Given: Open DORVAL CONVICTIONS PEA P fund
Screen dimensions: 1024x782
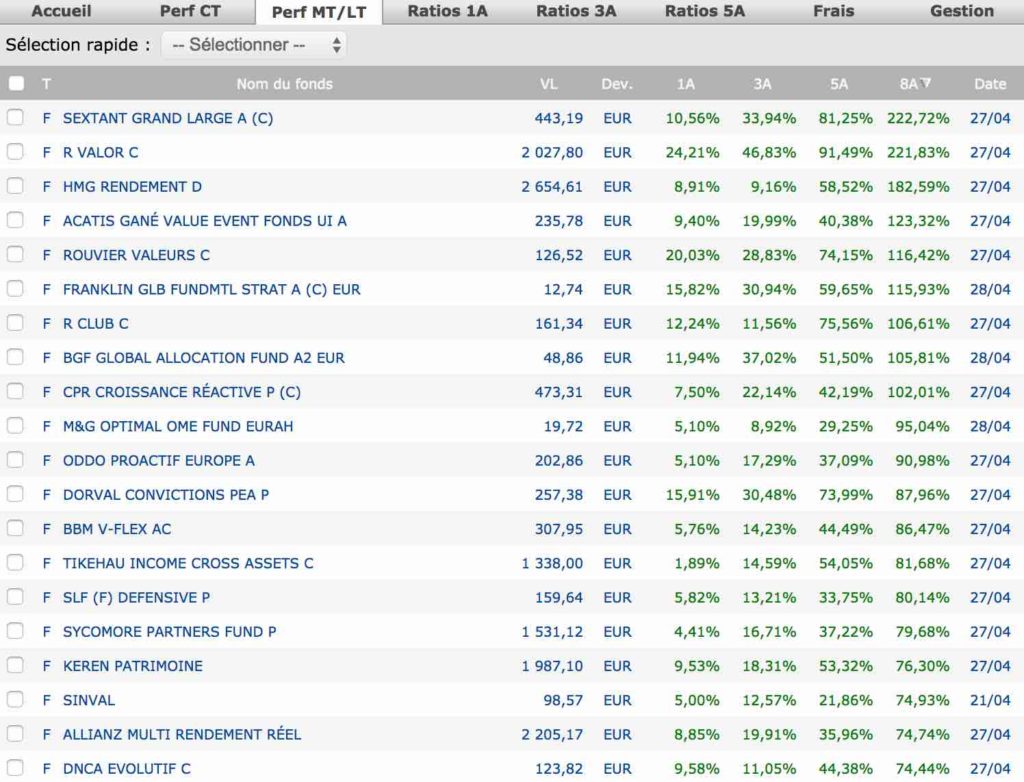Looking at the screenshot, I should pyautogui.click(x=166, y=495).
